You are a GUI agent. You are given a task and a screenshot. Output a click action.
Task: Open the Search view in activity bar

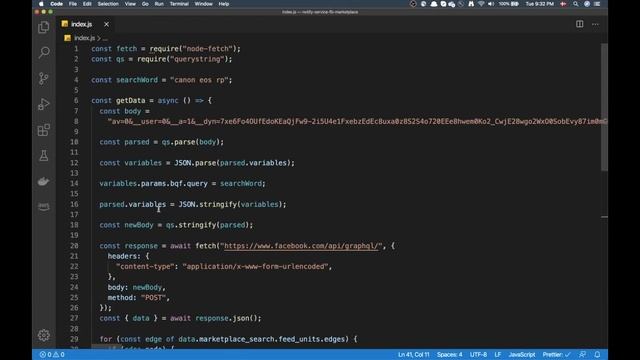tap(44, 52)
